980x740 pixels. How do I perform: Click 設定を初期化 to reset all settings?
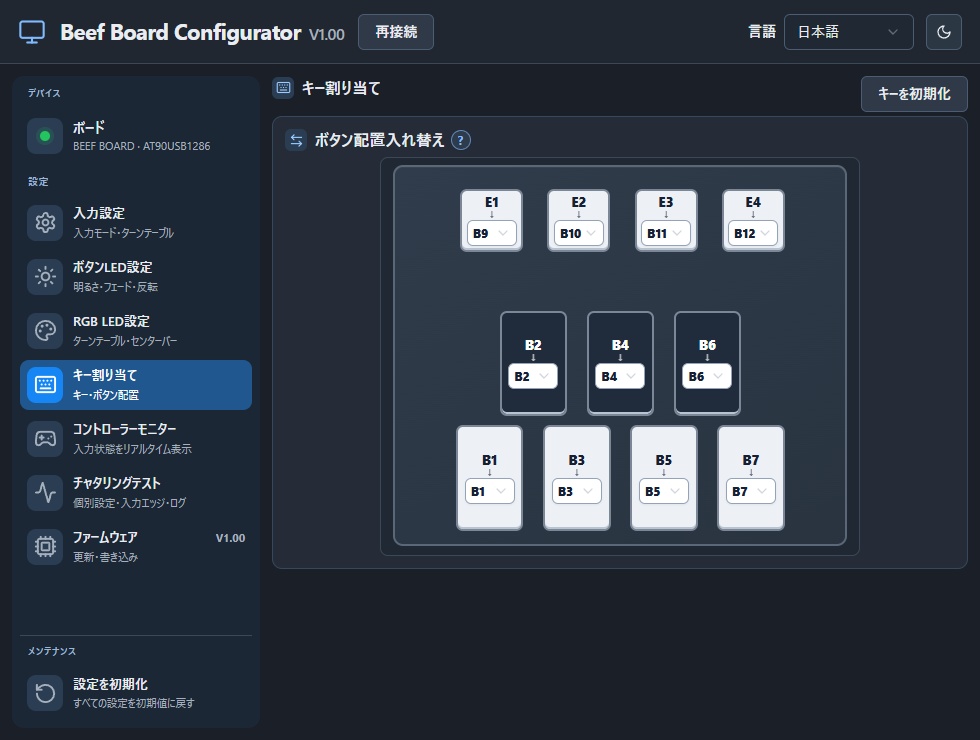[x=136, y=693]
